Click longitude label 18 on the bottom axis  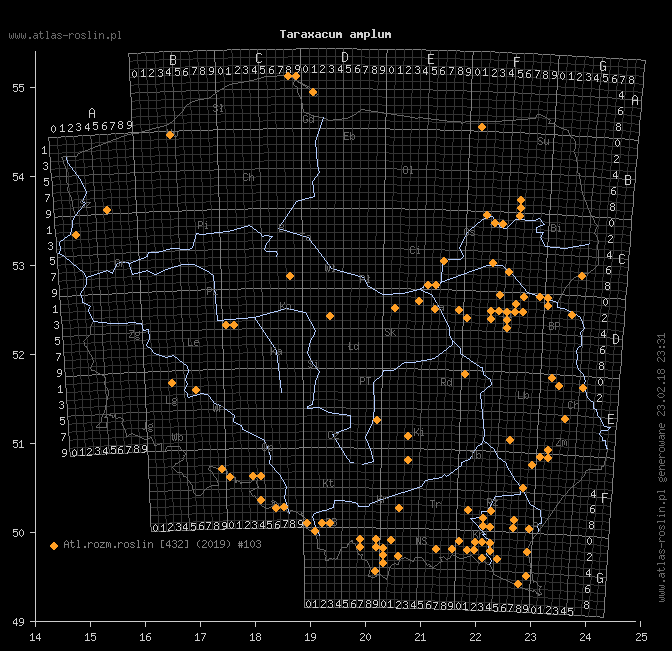click(255, 637)
